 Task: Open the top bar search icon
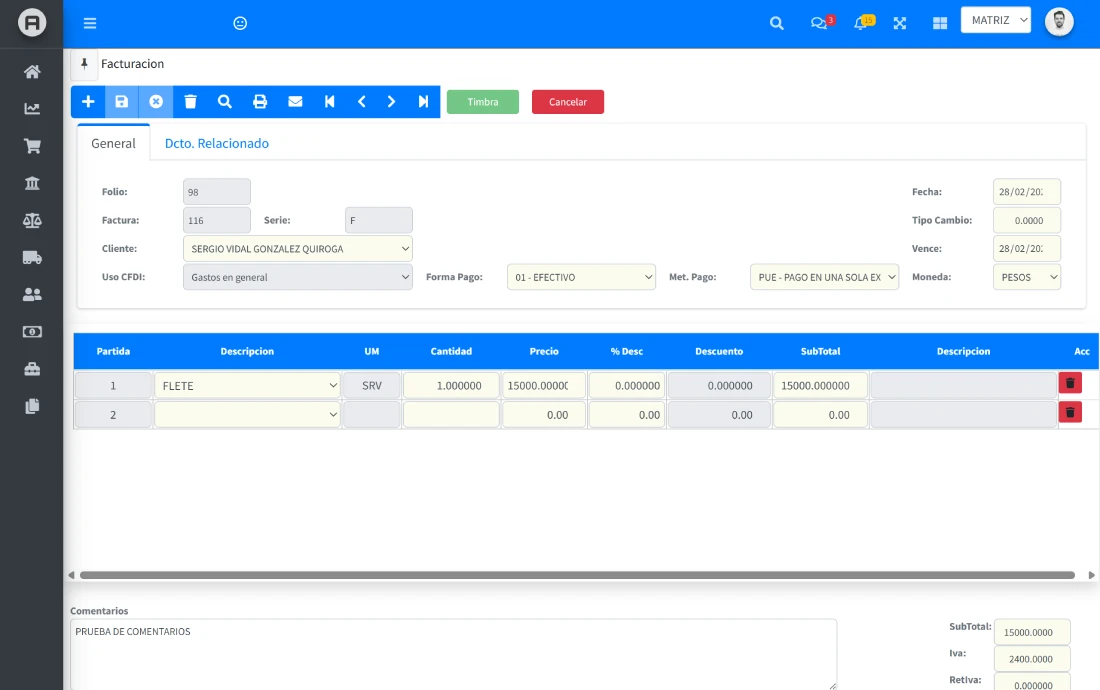click(x=777, y=23)
